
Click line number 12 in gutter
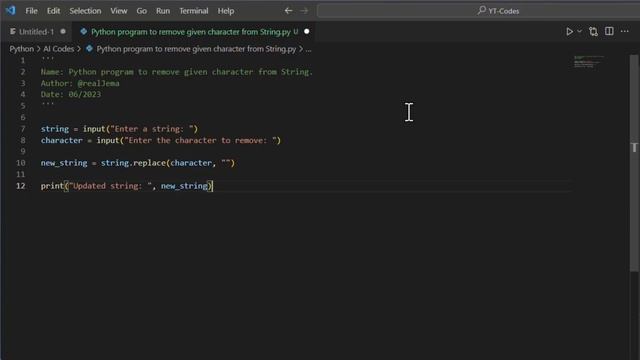(20, 186)
